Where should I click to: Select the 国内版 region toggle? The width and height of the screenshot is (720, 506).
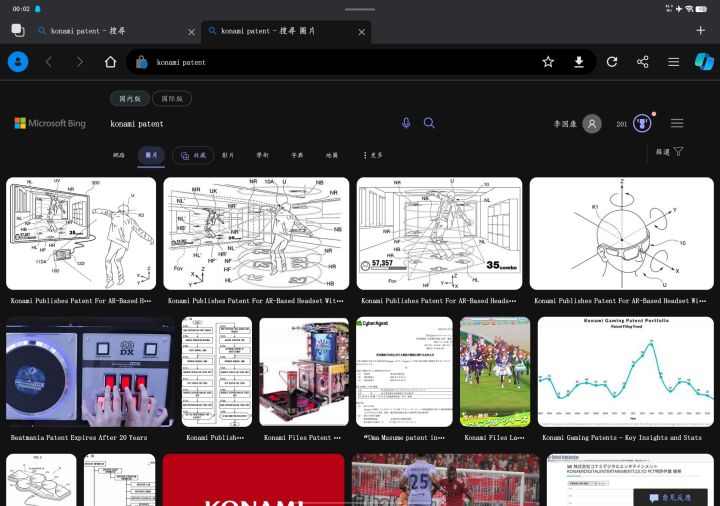coord(130,98)
